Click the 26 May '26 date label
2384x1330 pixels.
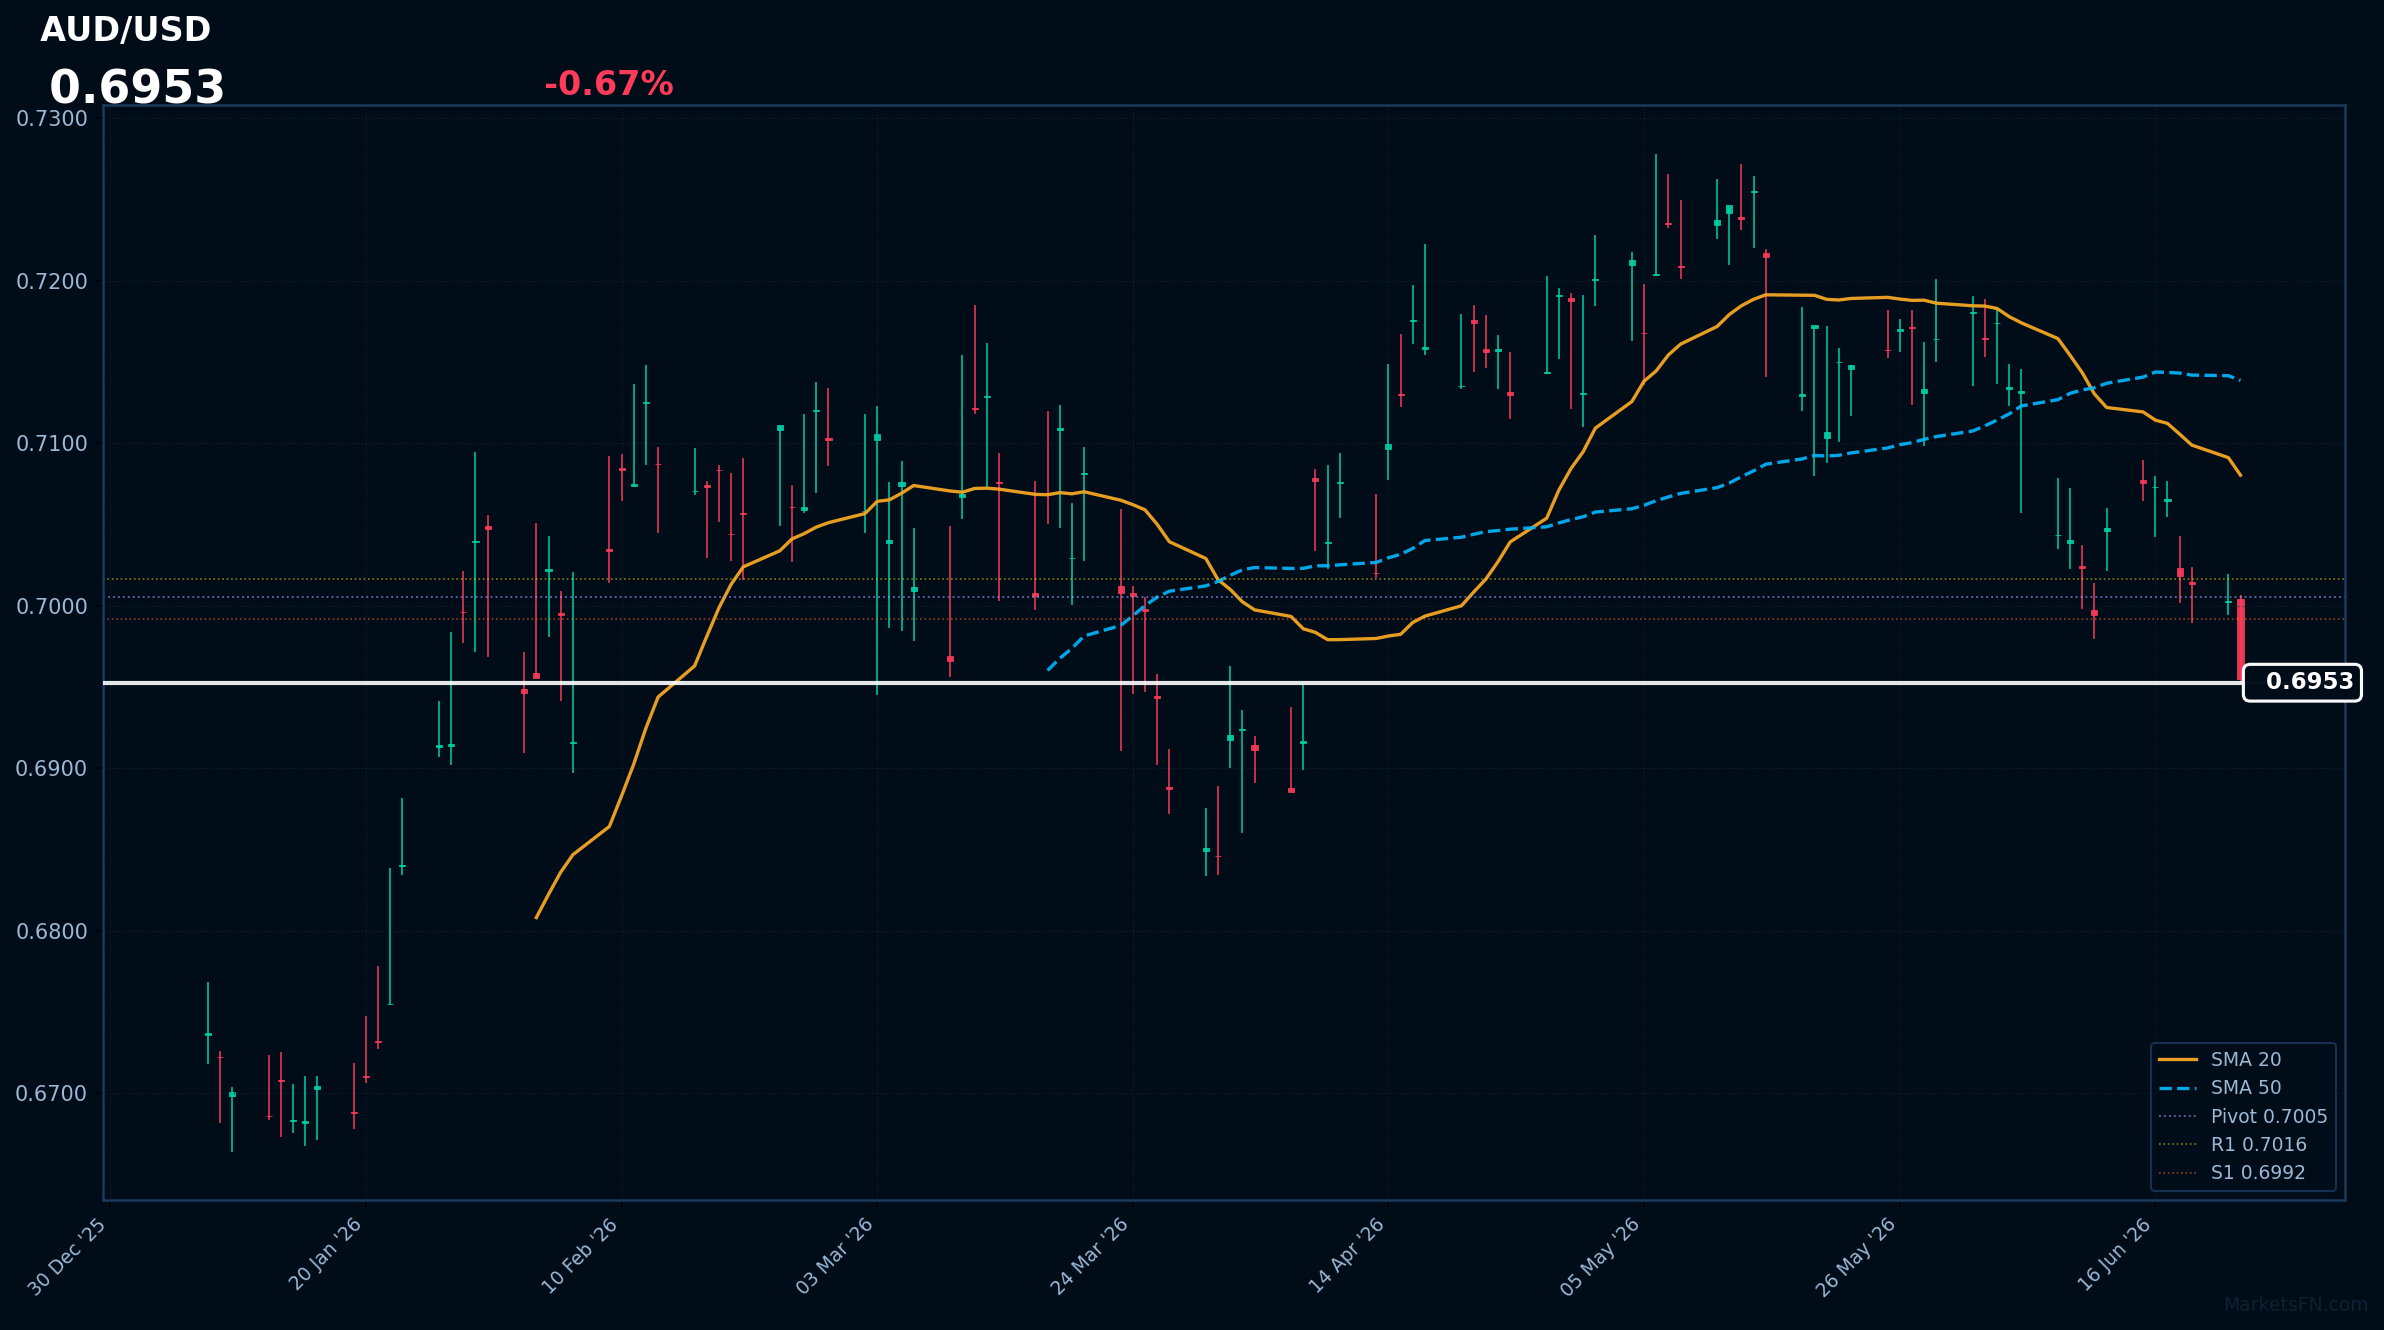(x=1856, y=1257)
